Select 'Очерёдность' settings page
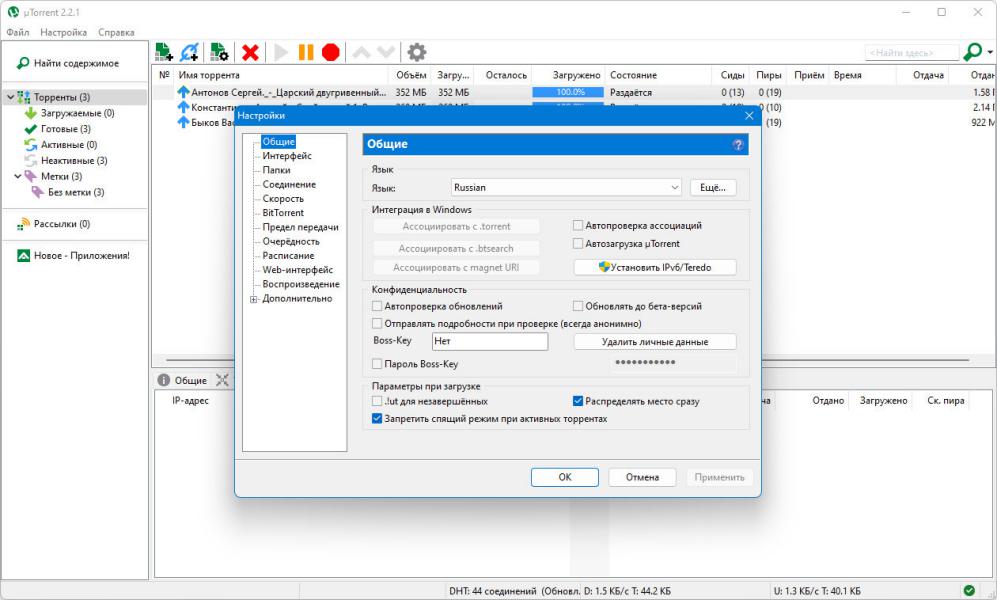Image resolution: width=997 pixels, height=600 pixels. [291, 242]
